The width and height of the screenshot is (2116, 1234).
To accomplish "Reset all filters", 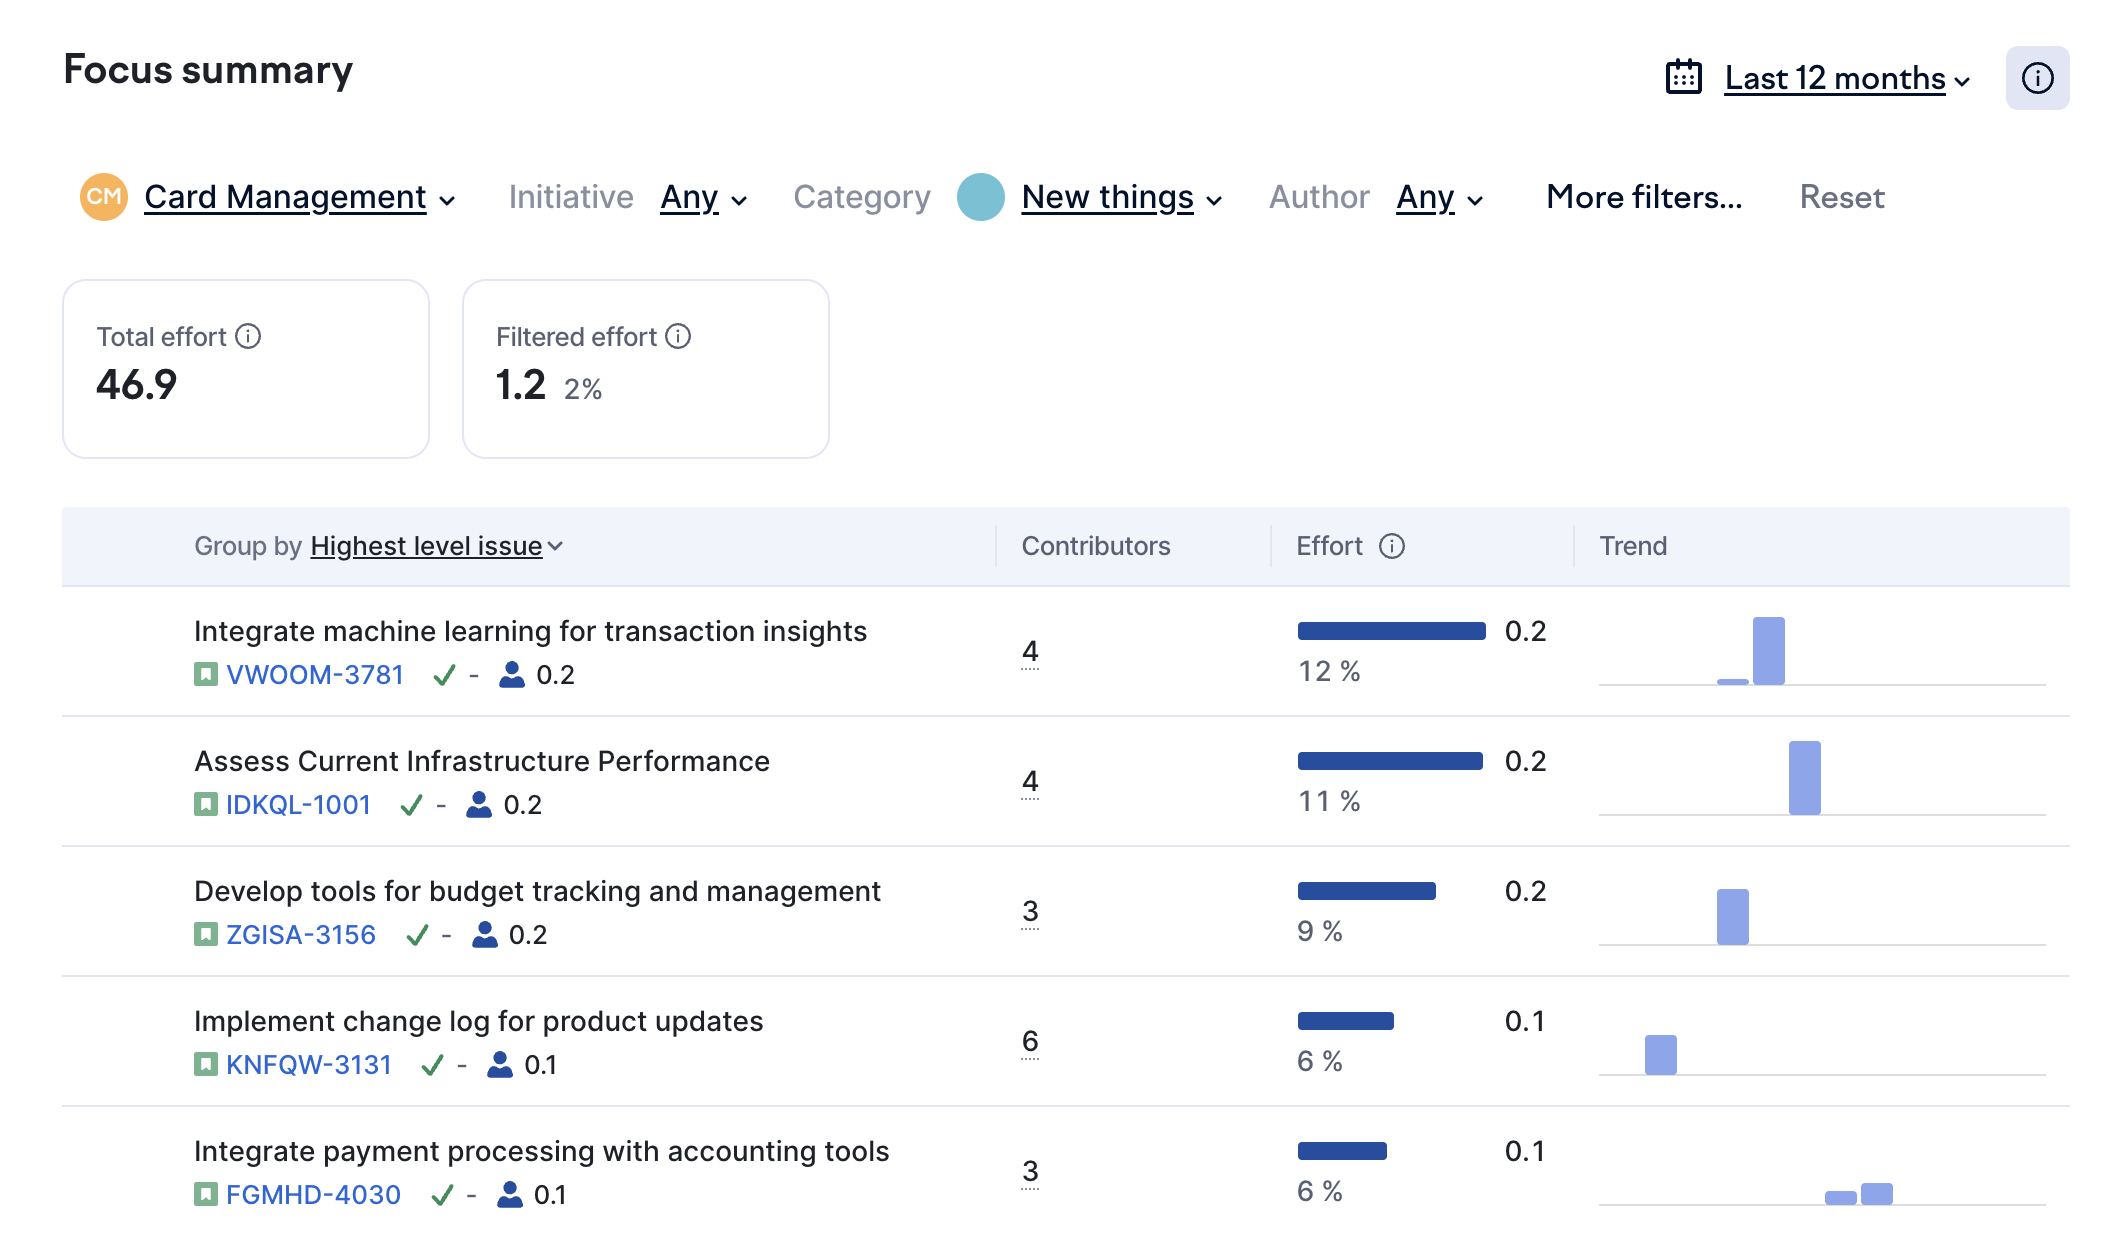I will (1841, 197).
